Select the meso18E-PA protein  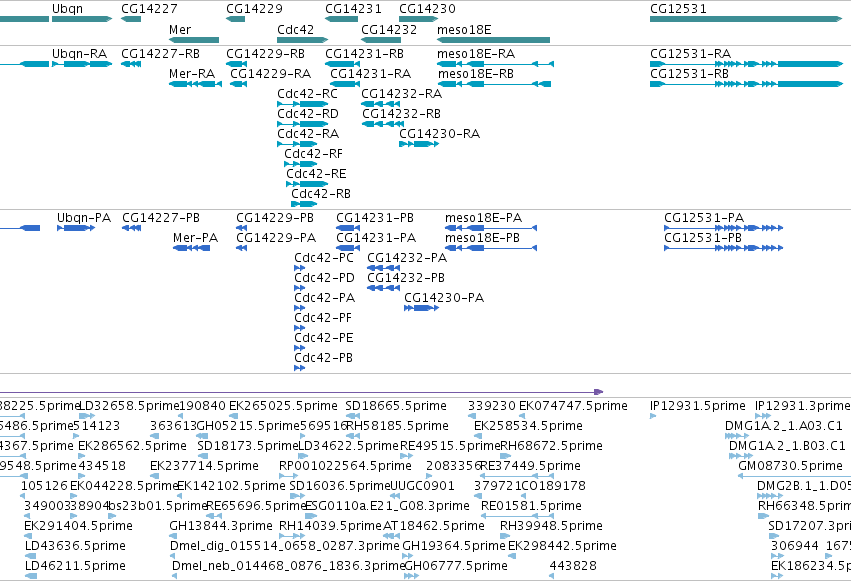(x=491, y=228)
